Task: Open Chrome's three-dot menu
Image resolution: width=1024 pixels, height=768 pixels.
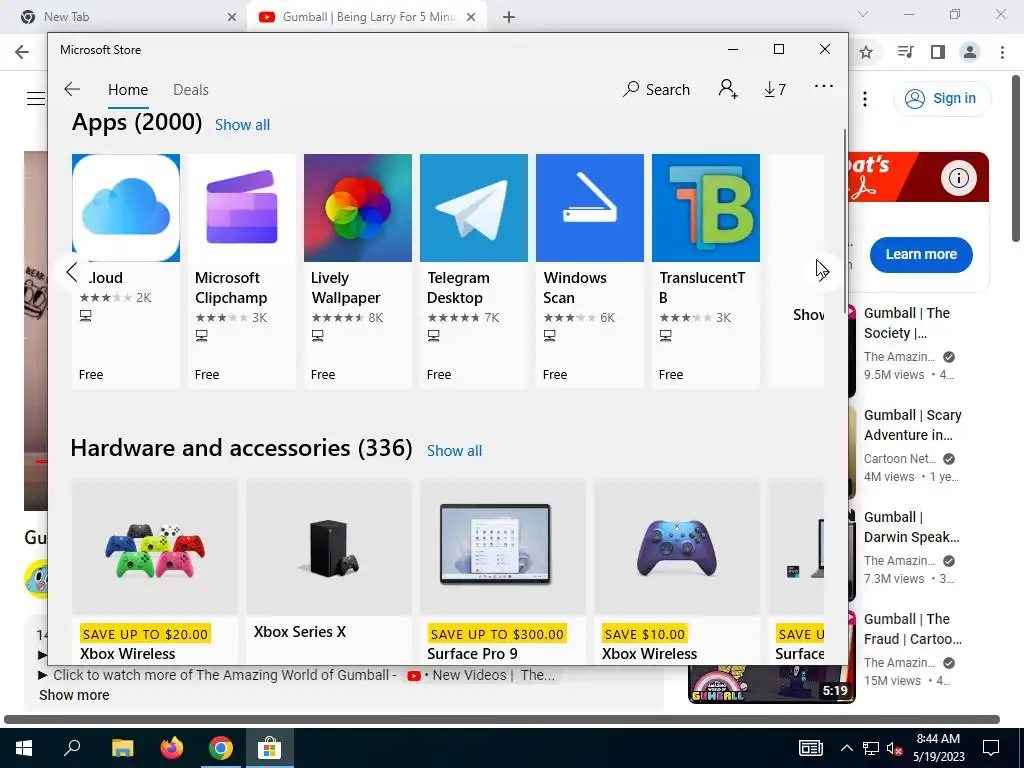Action: 1002,52
